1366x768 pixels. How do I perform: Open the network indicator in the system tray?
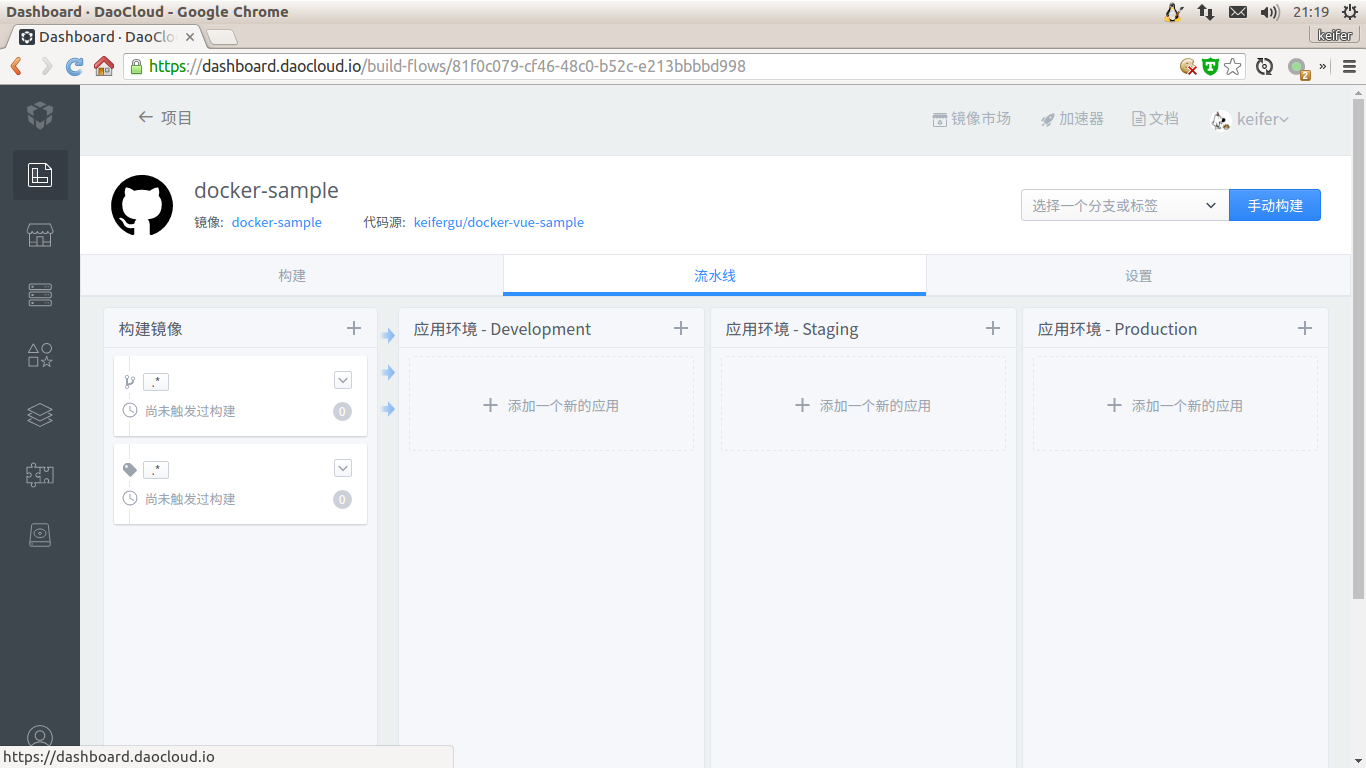coord(1206,12)
